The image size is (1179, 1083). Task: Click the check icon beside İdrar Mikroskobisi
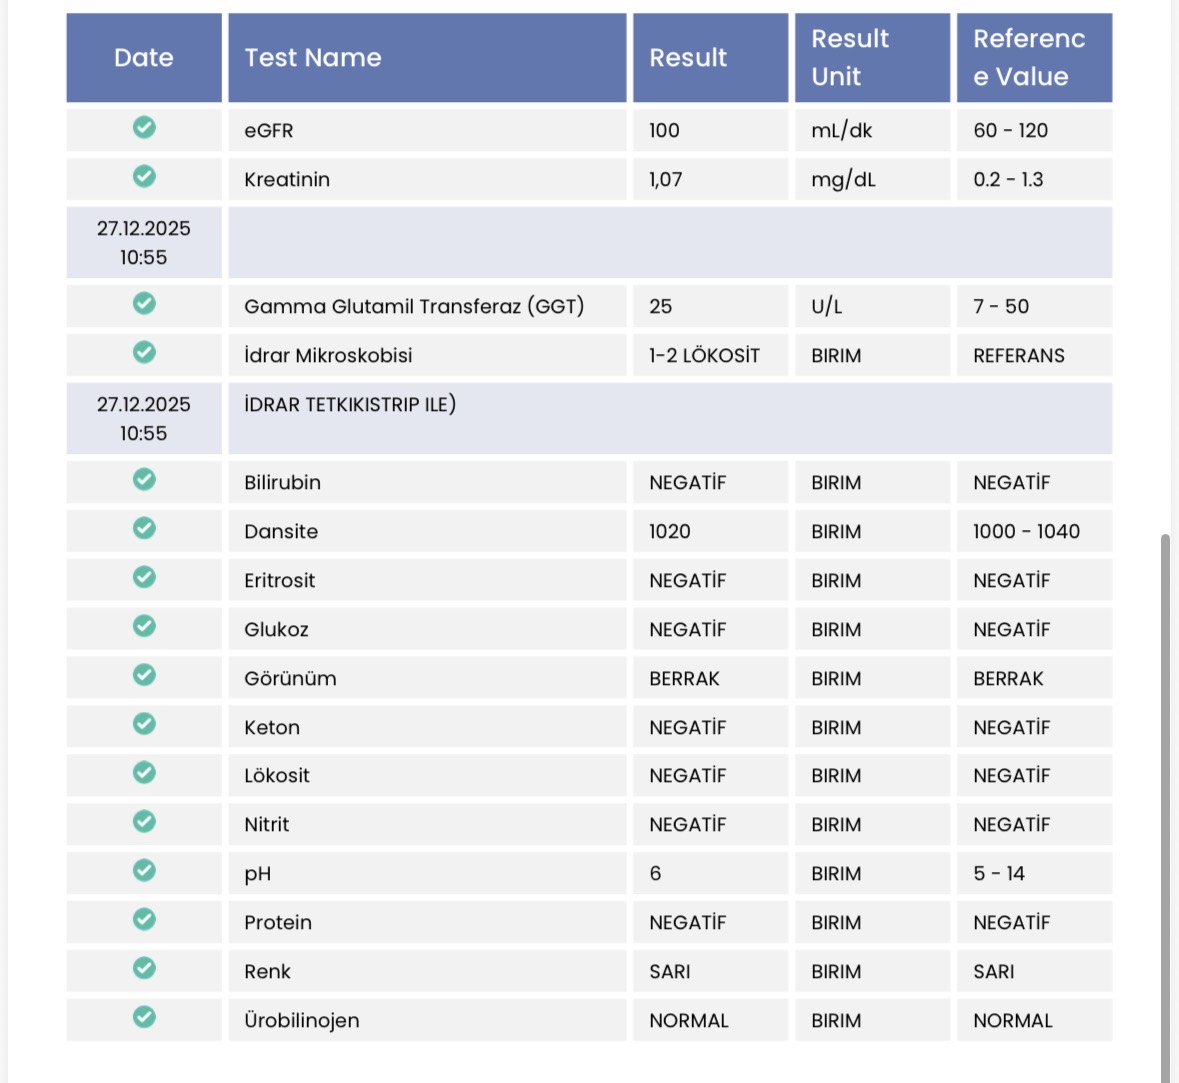pyautogui.click(x=144, y=352)
